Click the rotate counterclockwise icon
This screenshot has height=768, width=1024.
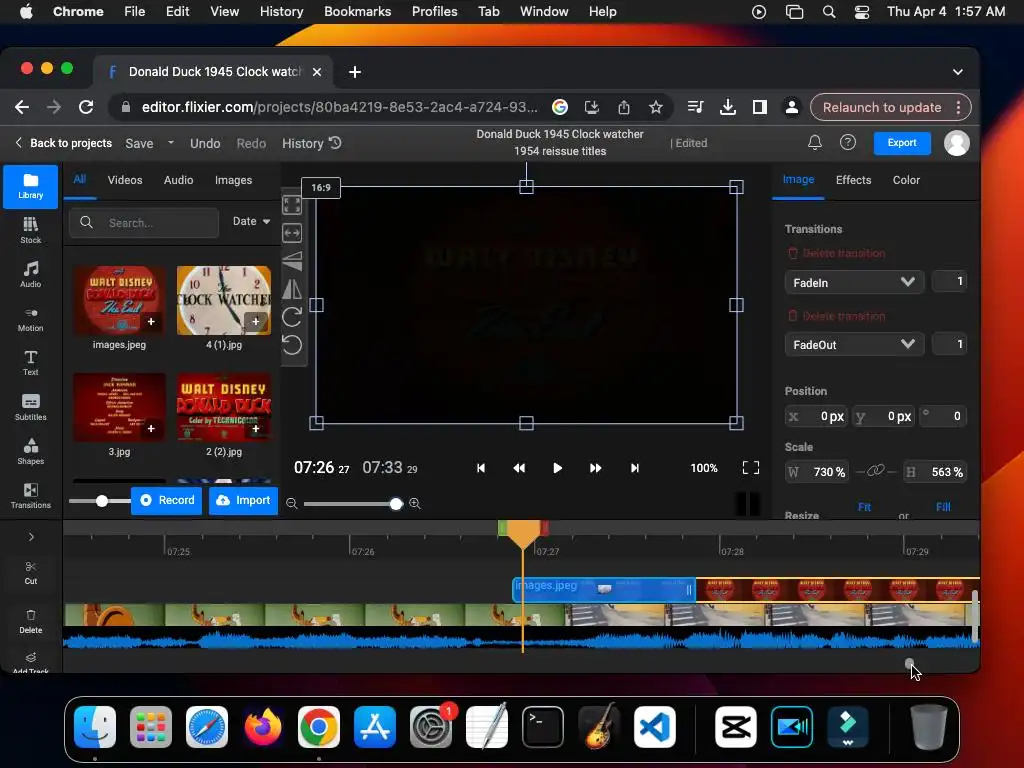[x=292, y=345]
